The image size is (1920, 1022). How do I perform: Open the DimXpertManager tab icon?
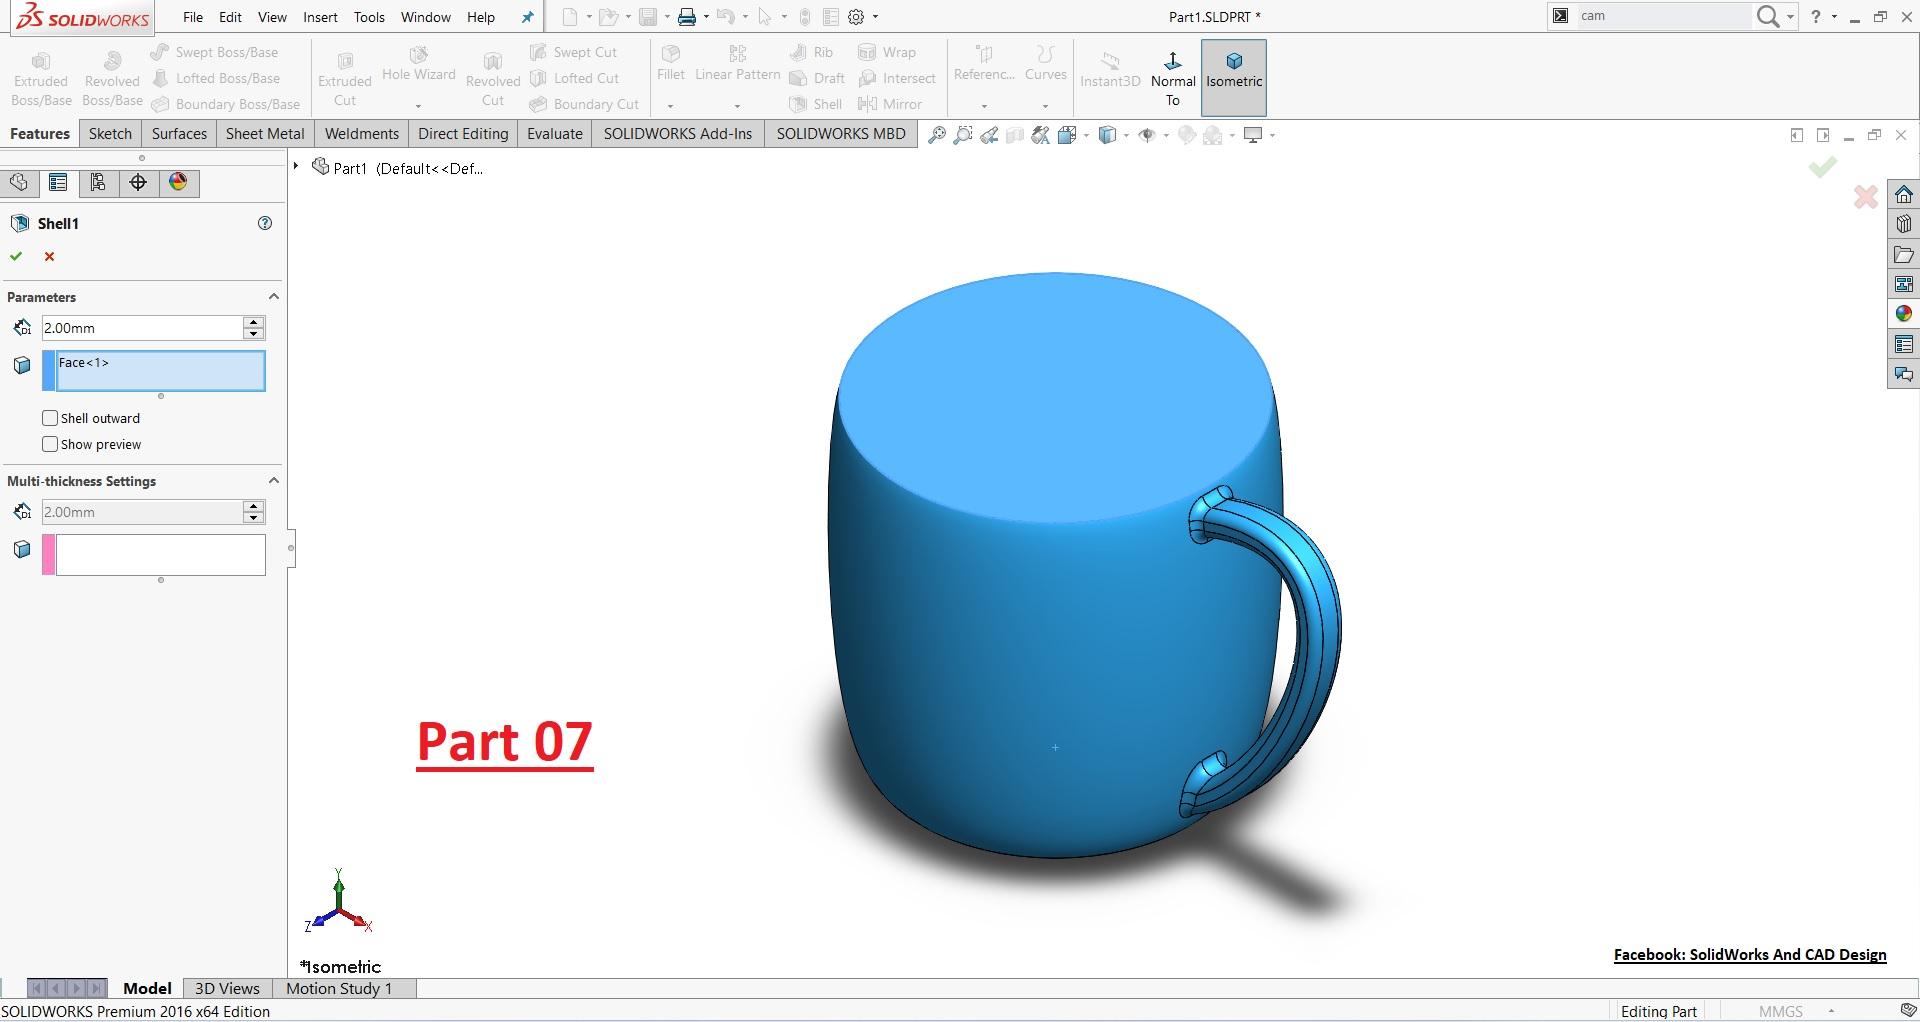coord(138,182)
